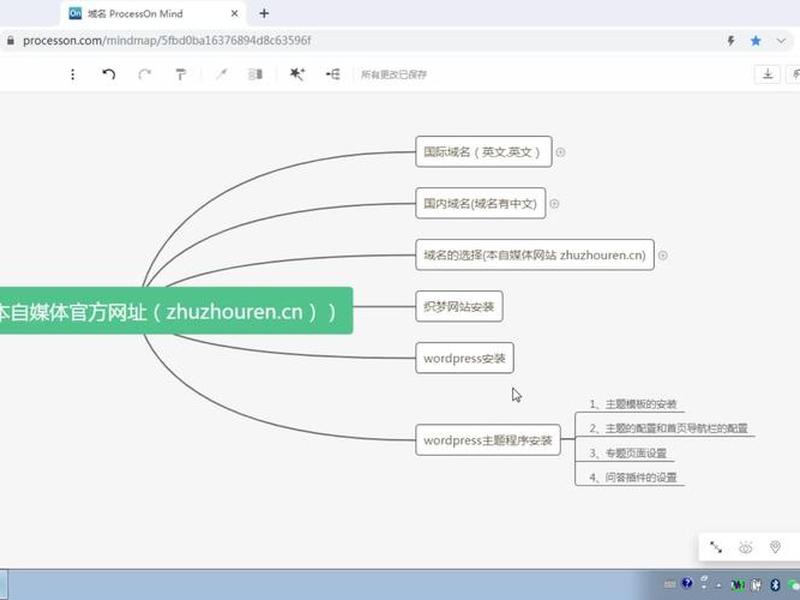Toggle the eye view-mode icon
The height and width of the screenshot is (600, 800).
(745, 547)
